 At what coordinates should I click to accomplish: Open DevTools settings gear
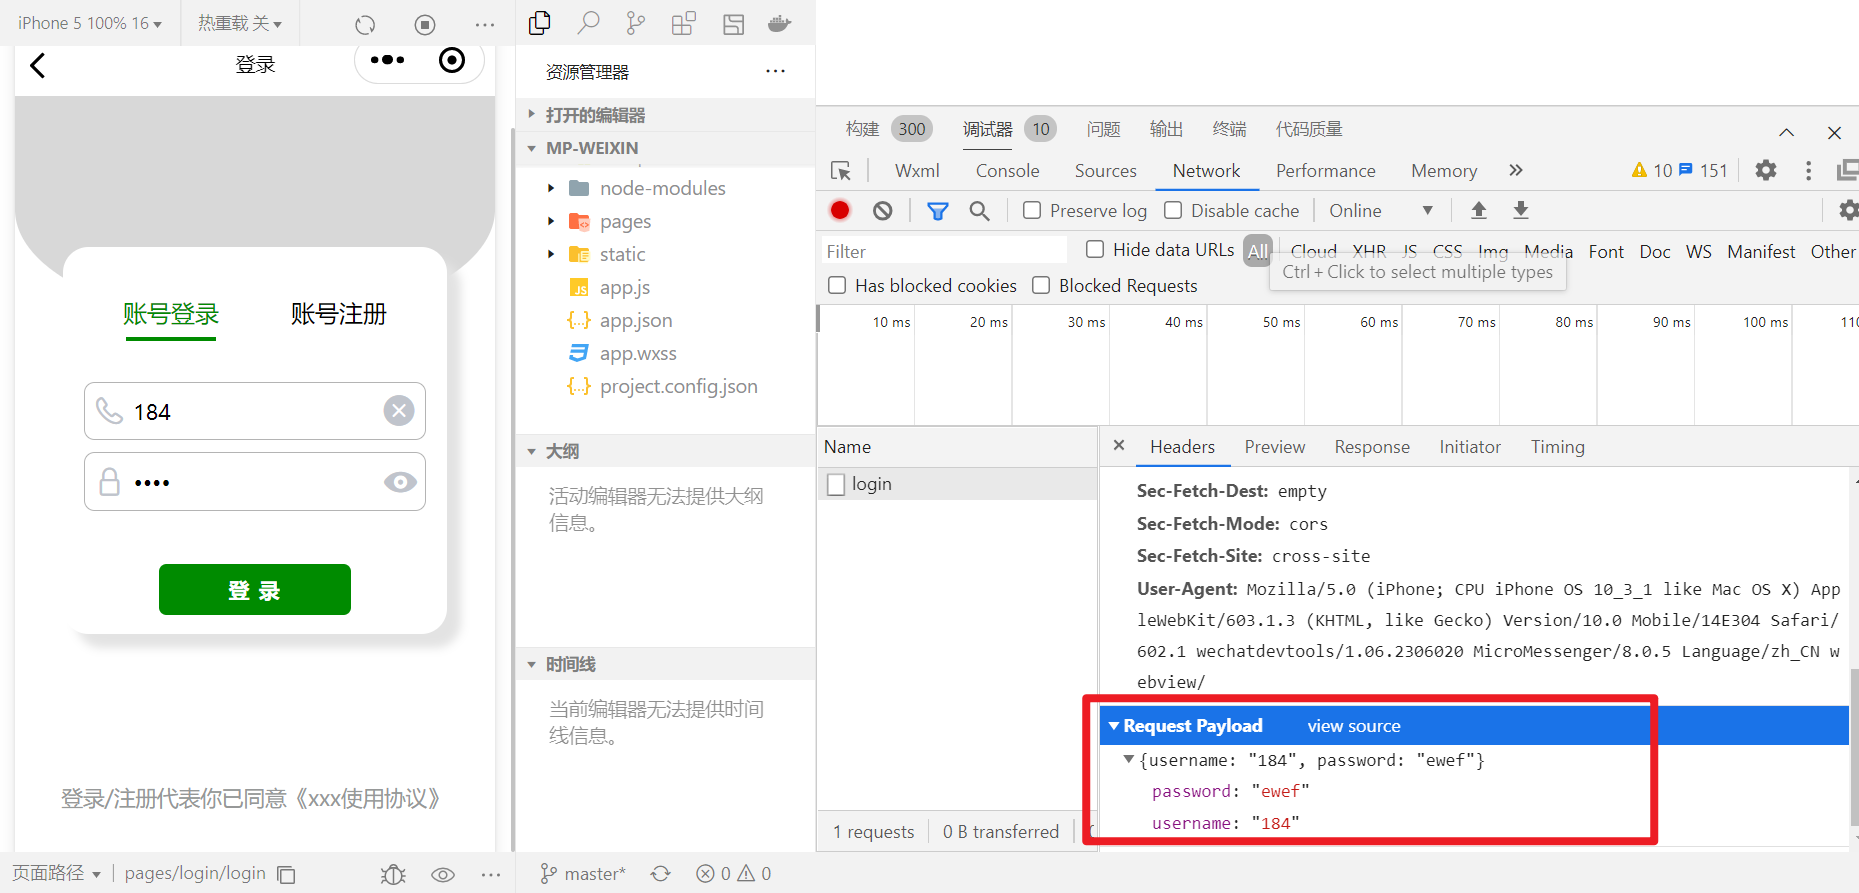pyautogui.click(x=1766, y=170)
